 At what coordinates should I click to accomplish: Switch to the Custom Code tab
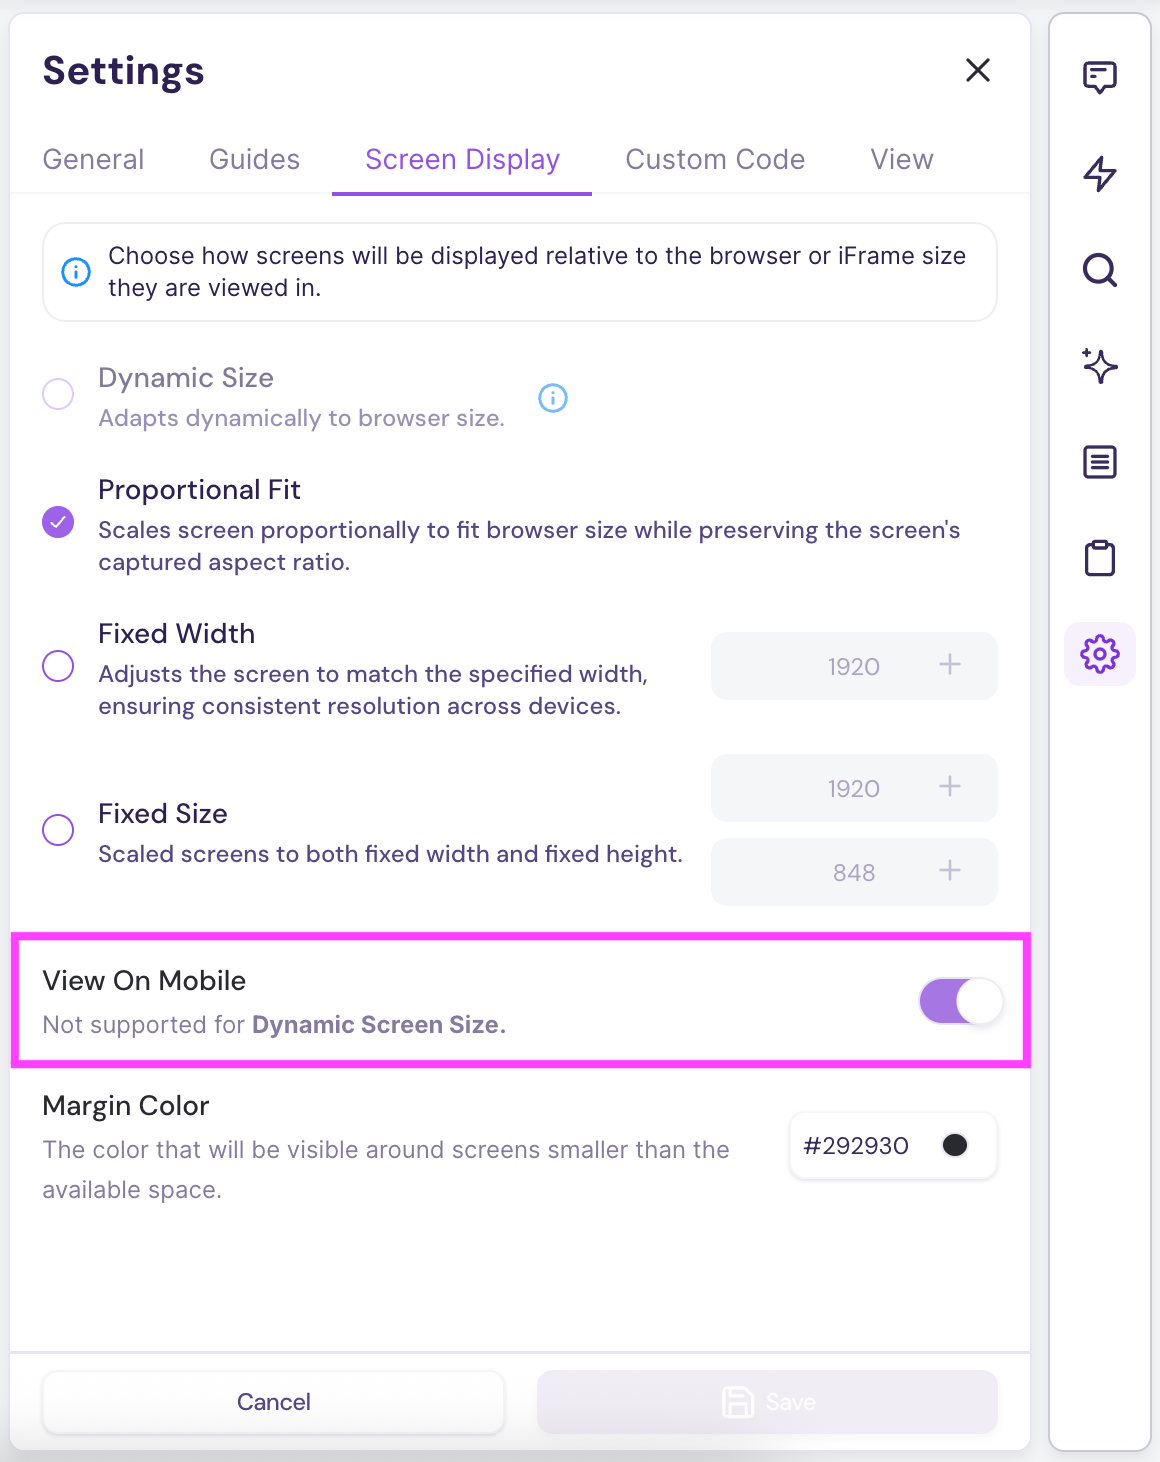(x=715, y=160)
